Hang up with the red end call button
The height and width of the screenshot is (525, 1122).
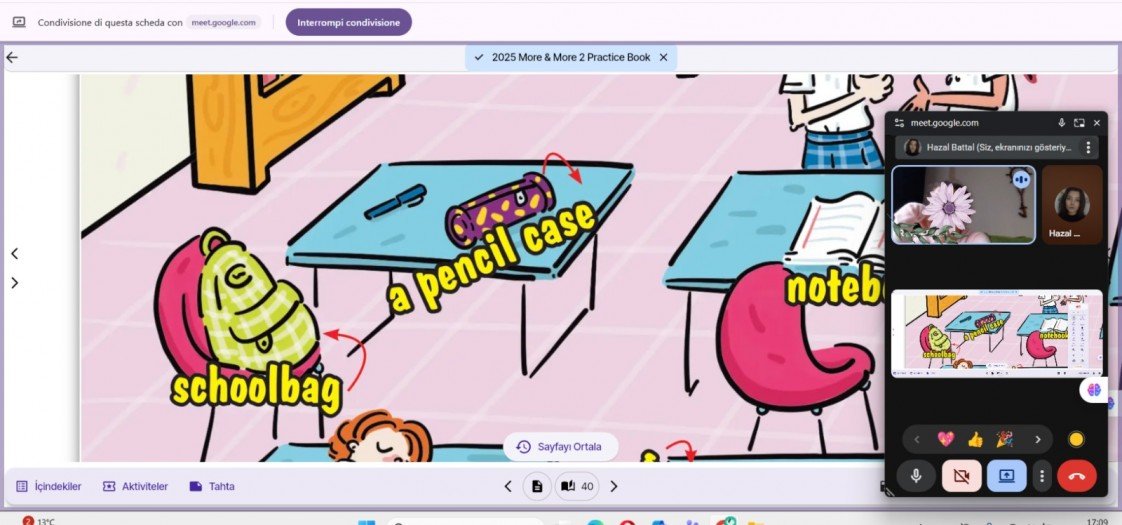click(x=1076, y=476)
